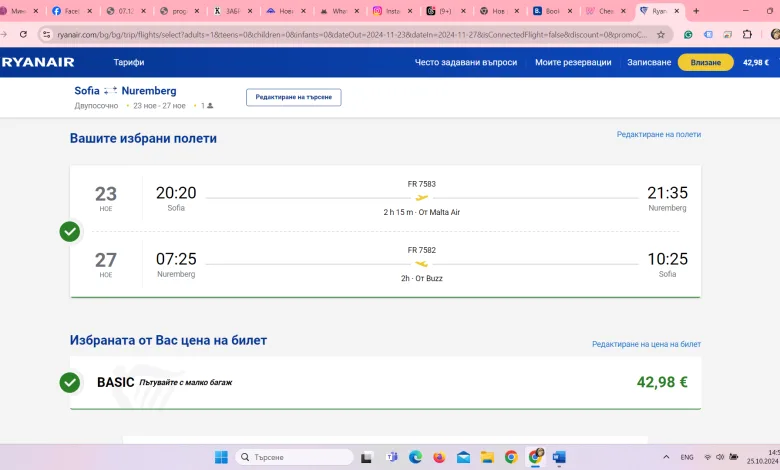
Task: Click the green checkmark next to BASIC fare
Action: coord(70,382)
